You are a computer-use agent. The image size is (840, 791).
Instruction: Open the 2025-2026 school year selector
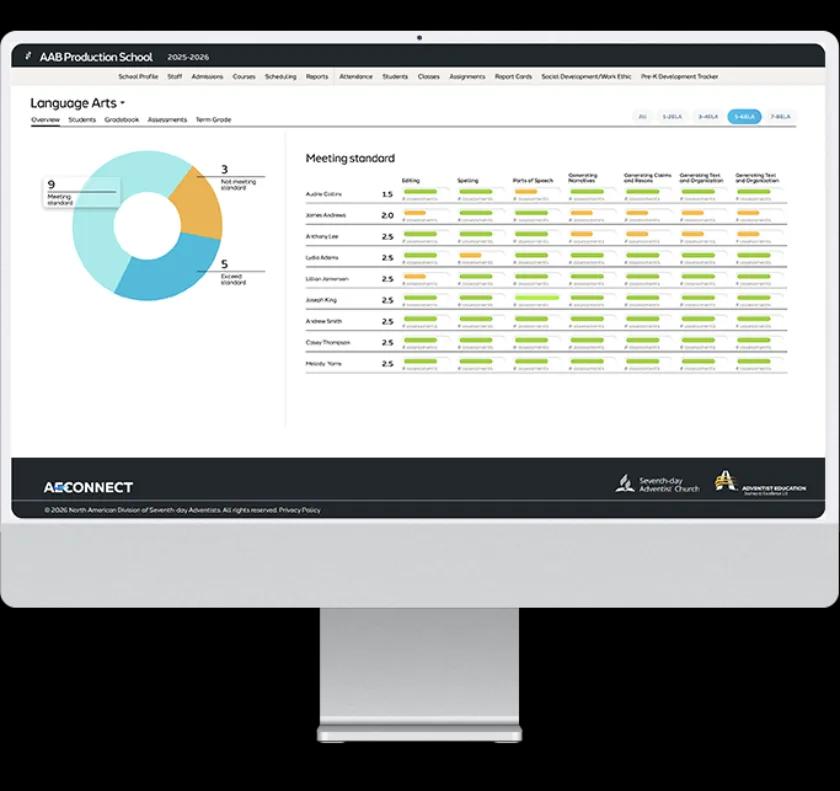point(188,57)
